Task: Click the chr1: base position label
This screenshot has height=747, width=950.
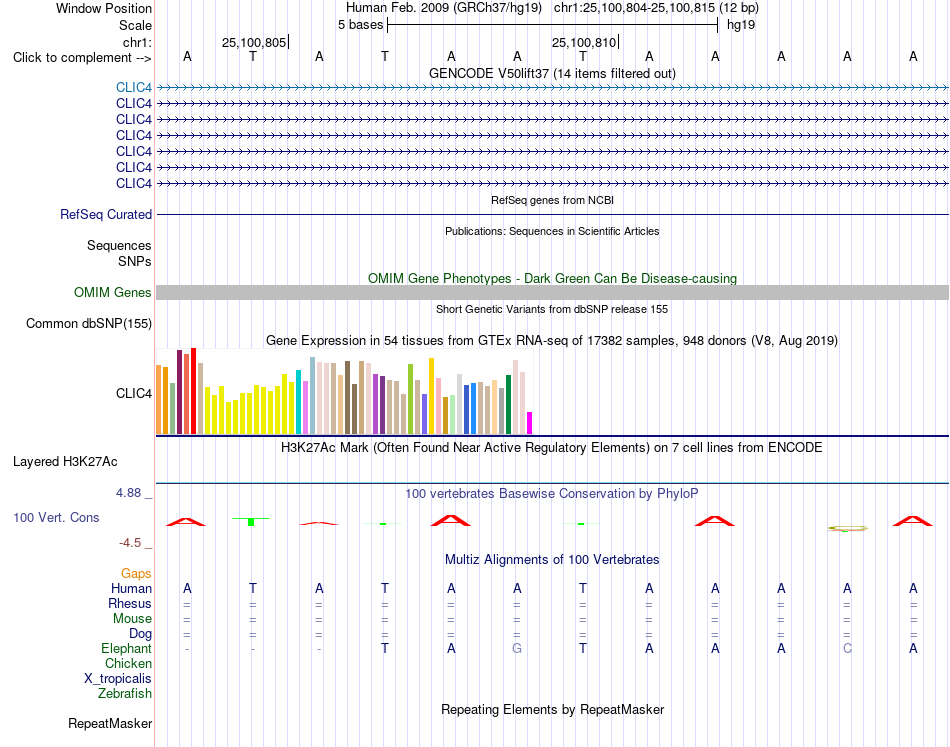Action: pos(137,42)
